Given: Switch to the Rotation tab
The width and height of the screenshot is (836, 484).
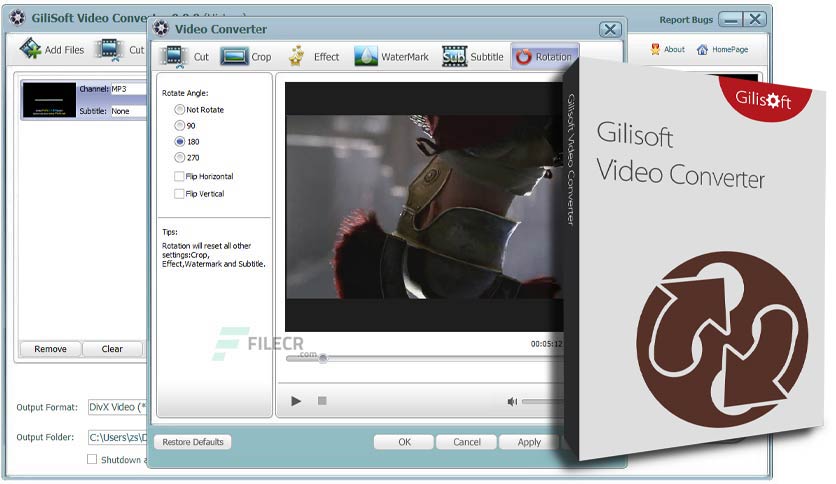Looking at the screenshot, I should click(544, 57).
